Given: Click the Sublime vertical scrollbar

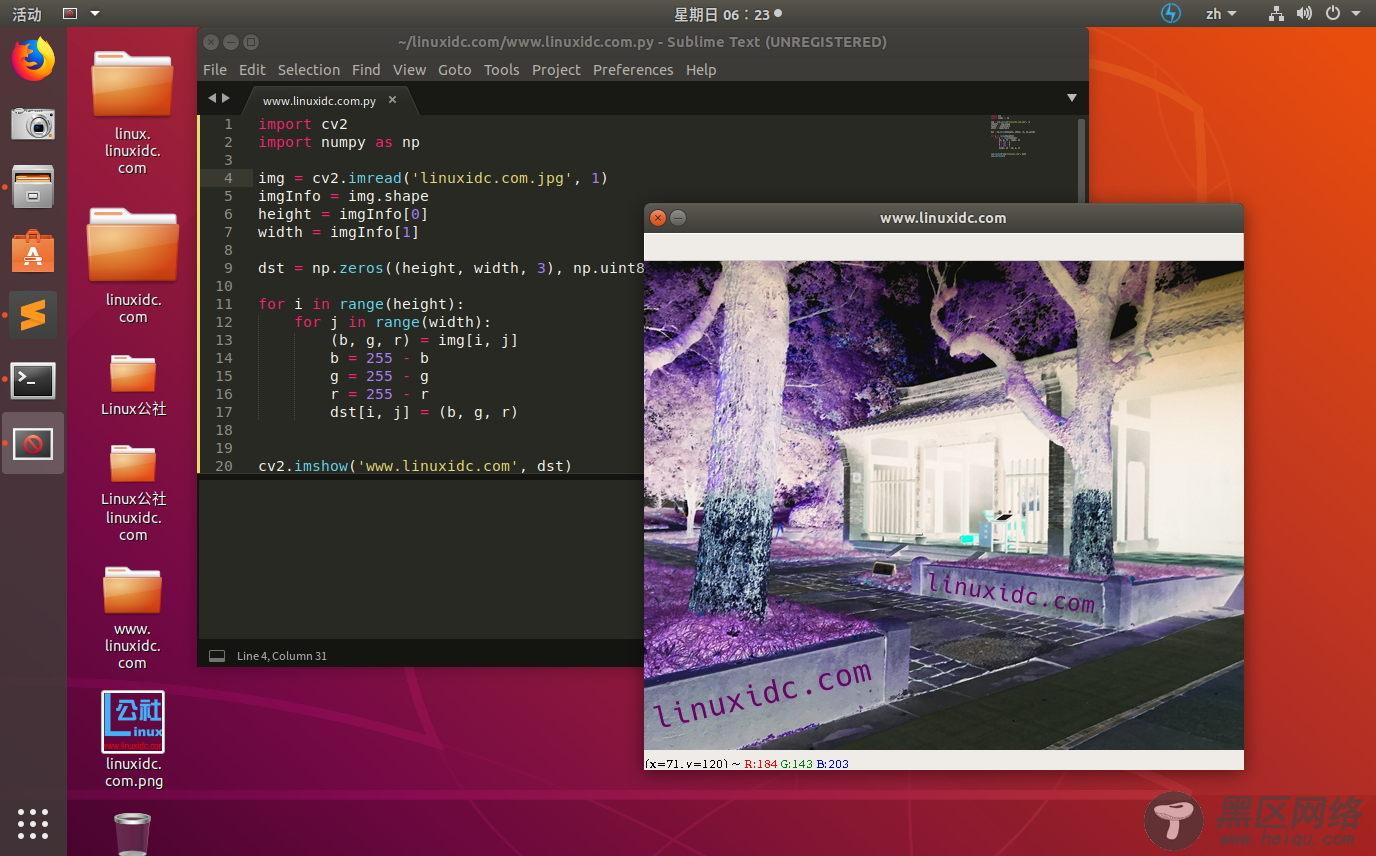Looking at the screenshot, I should [x=1081, y=160].
